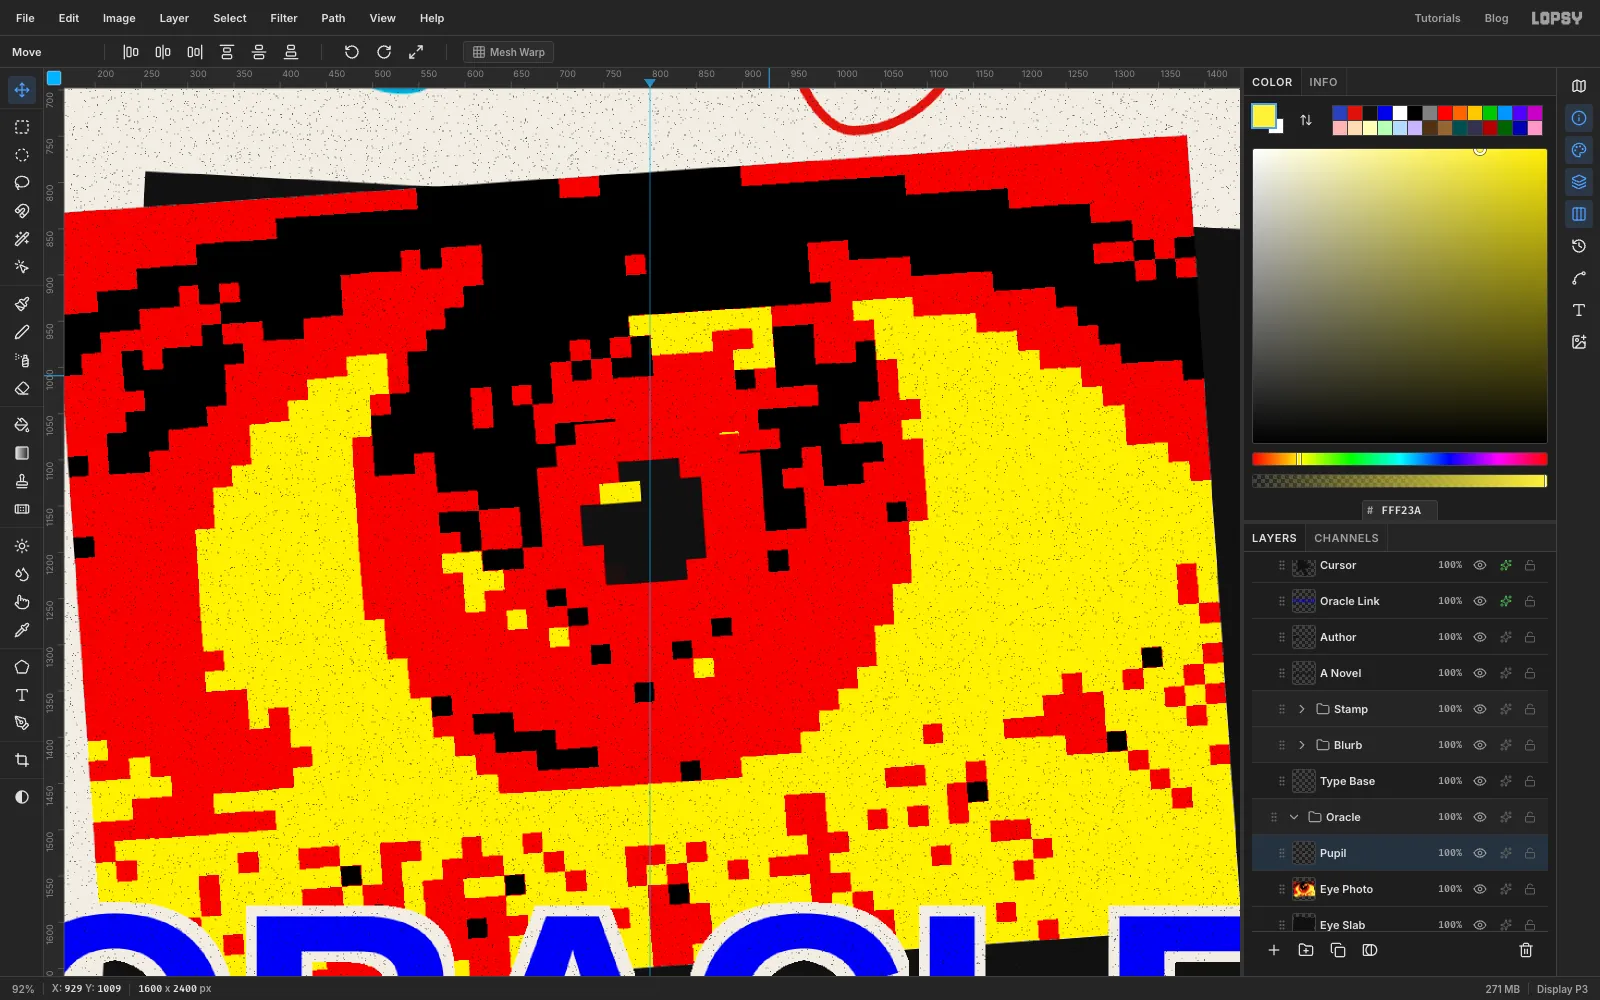This screenshot has height=1000, width=1600.
Task: Open the Blog link
Action: [1496, 18]
